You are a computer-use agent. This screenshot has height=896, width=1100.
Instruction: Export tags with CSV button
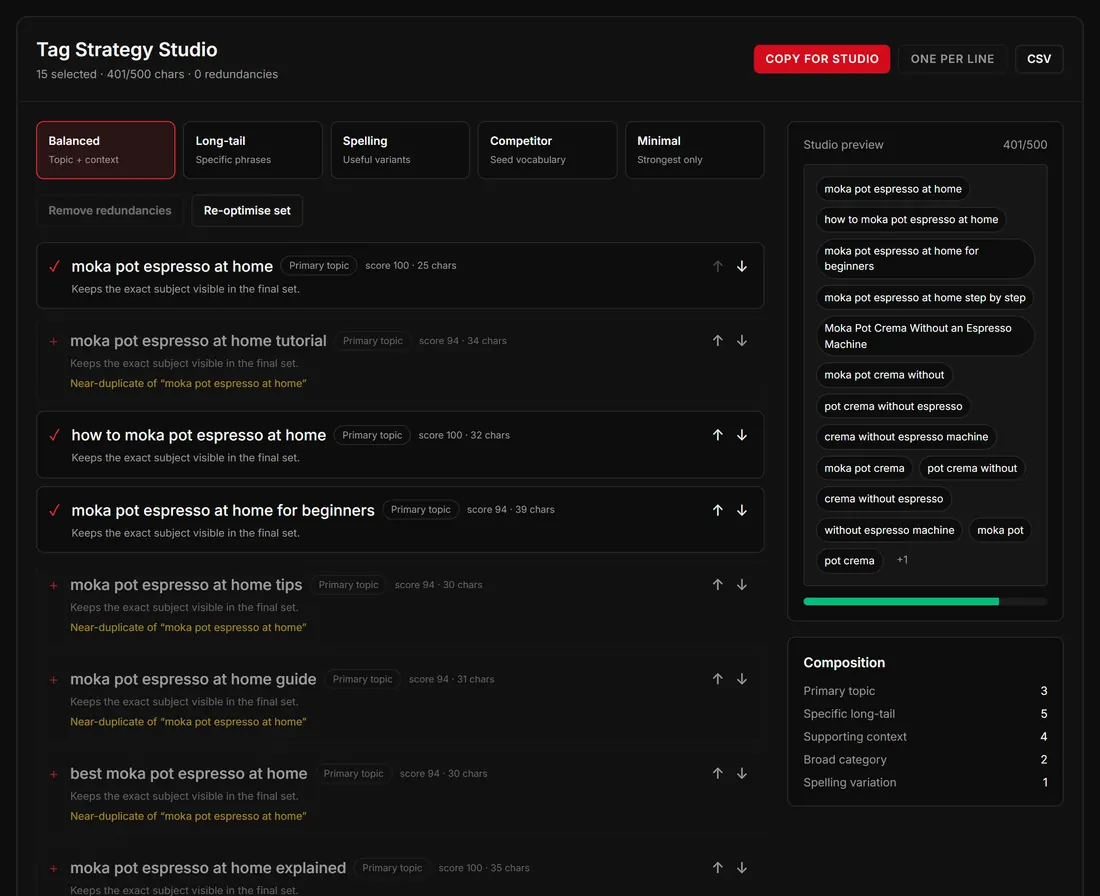coord(1039,59)
